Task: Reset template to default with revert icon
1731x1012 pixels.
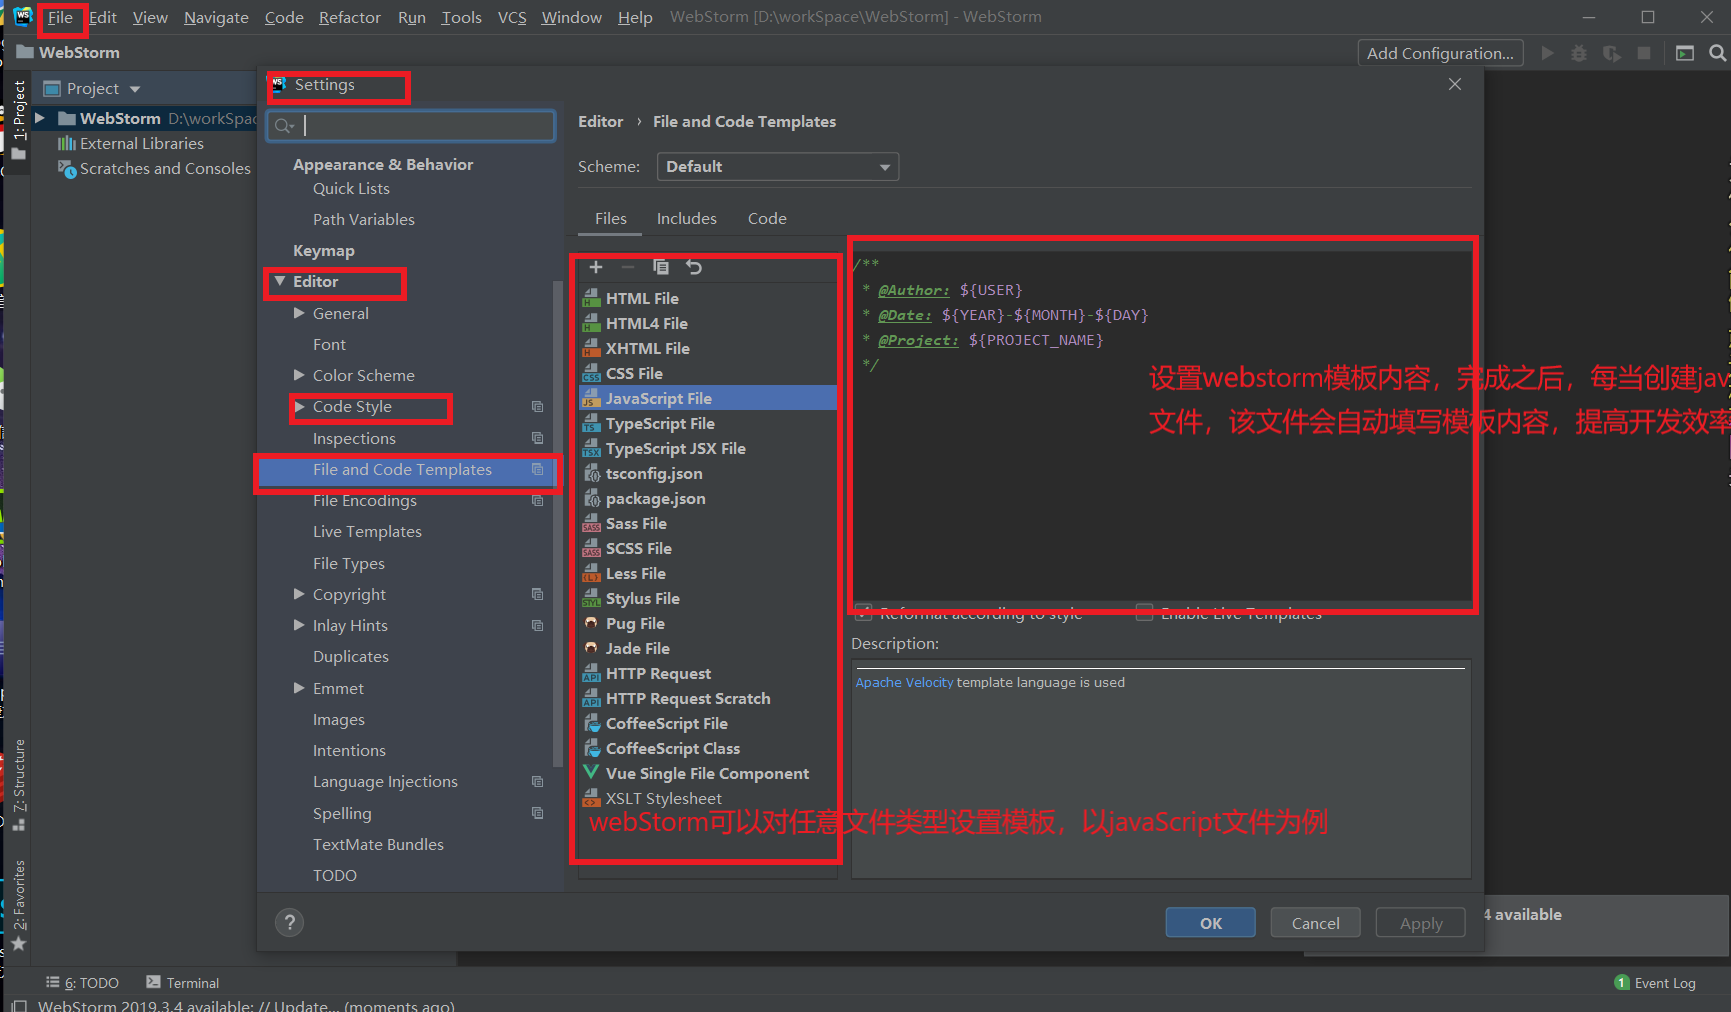Action: point(694,267)
